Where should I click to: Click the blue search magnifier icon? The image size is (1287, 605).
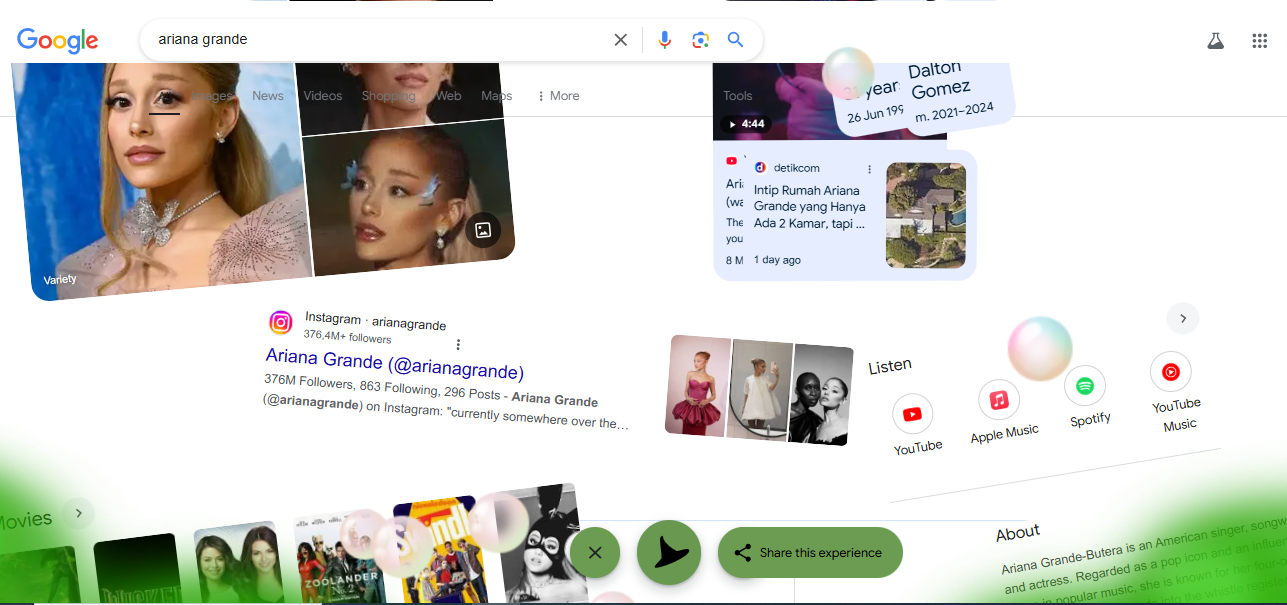(735, 40)
